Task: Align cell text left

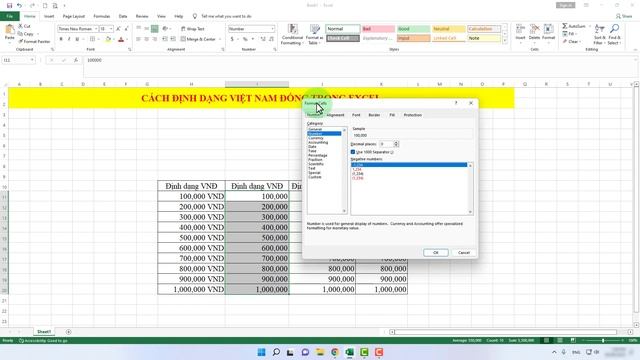Action: 138,39
